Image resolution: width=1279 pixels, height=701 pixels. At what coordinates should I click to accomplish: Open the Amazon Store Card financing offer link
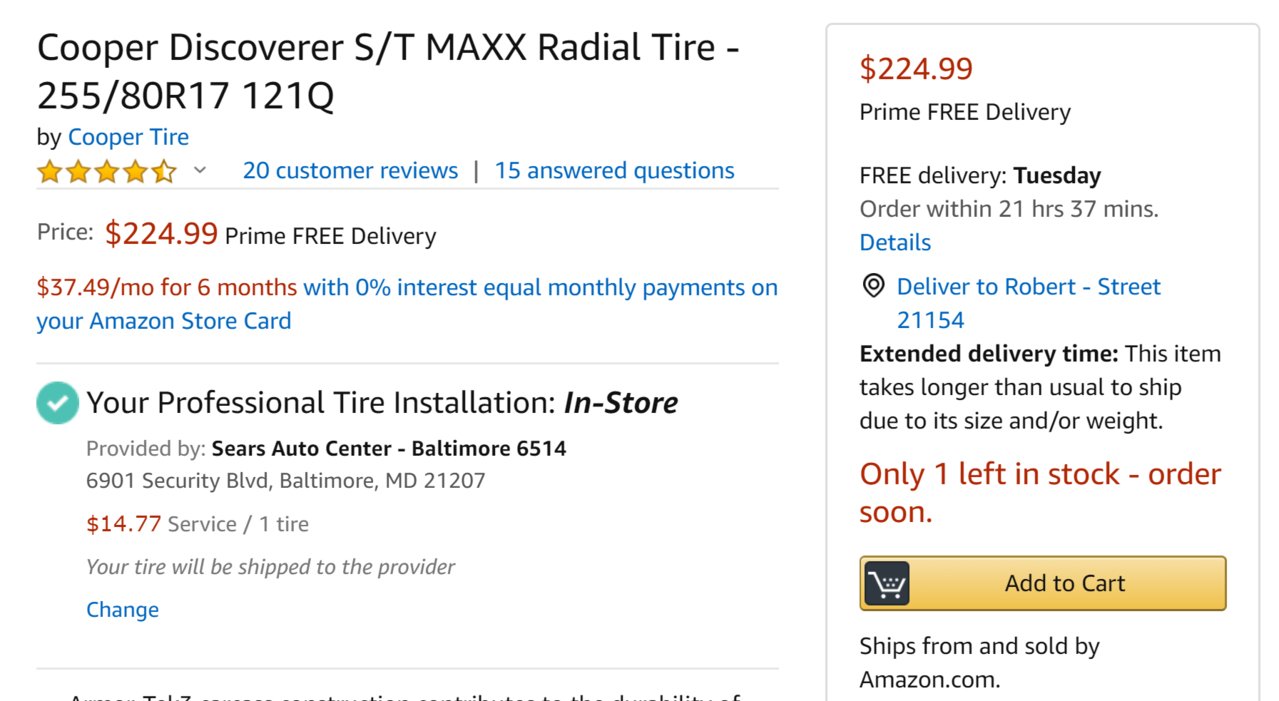coord(407,304)
